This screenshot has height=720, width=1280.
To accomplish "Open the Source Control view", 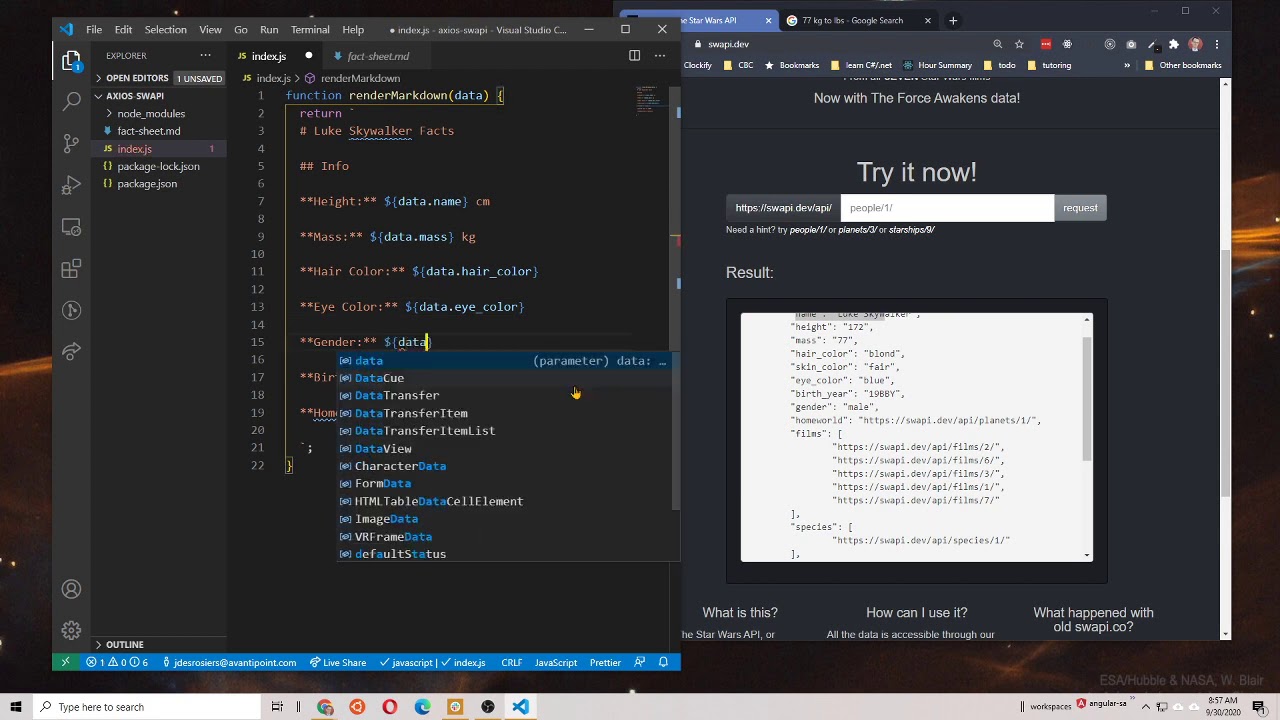I will [71, 142].
